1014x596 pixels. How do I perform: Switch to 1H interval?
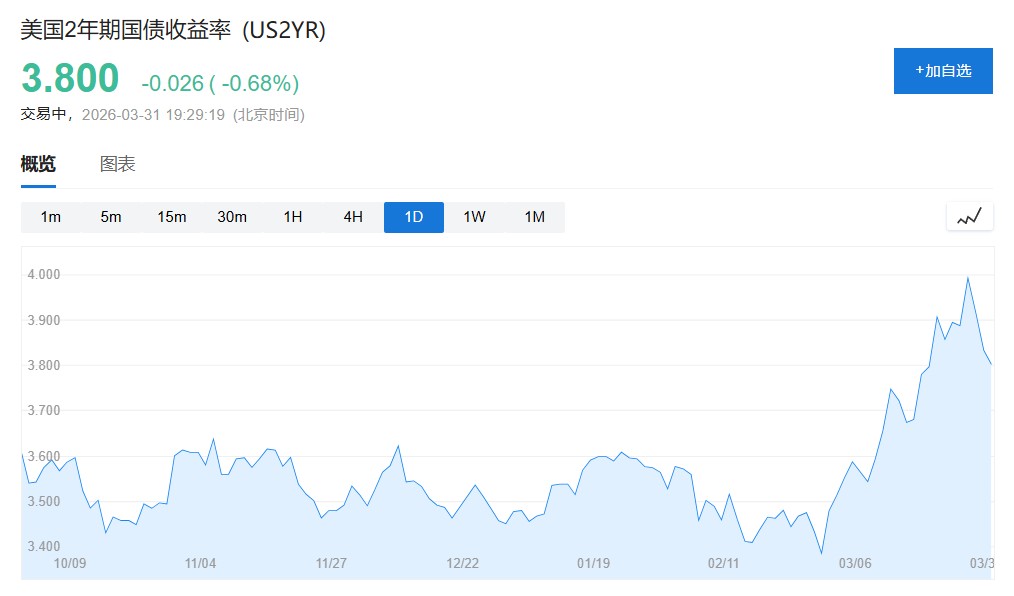293,217
